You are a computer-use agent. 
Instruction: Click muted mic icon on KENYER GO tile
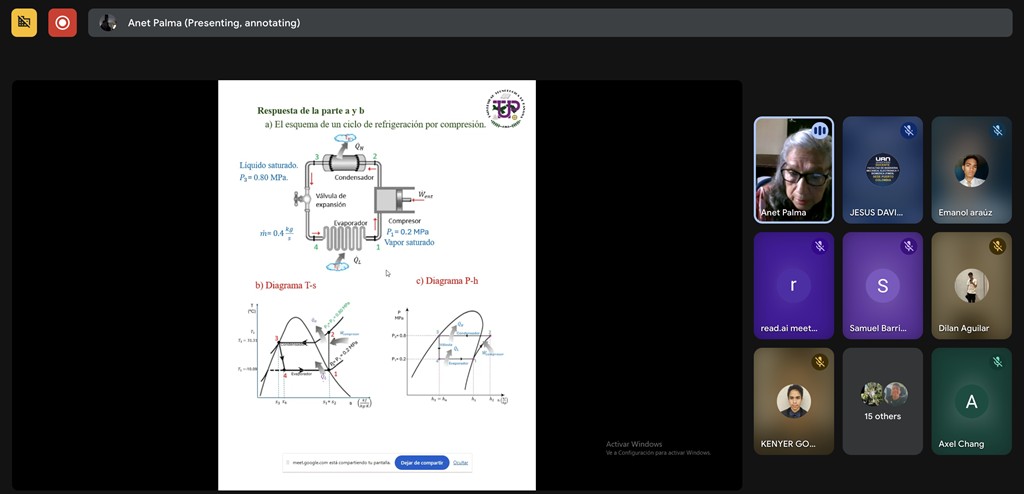coord(819,362)
